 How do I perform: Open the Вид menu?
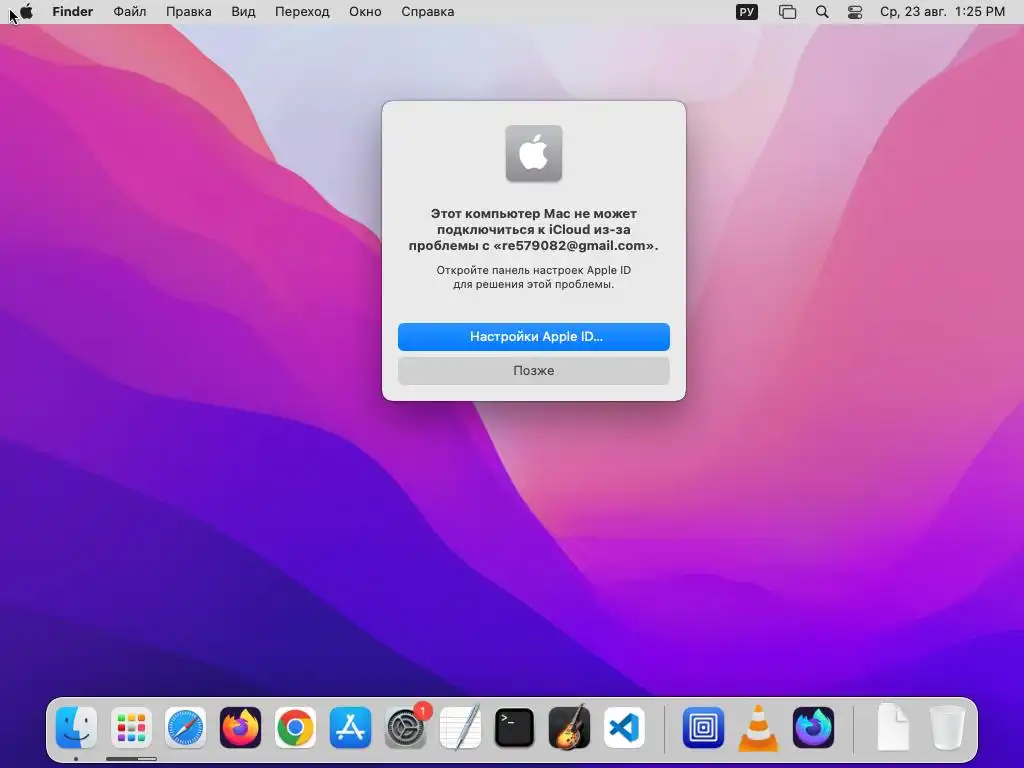click(243, 12)
